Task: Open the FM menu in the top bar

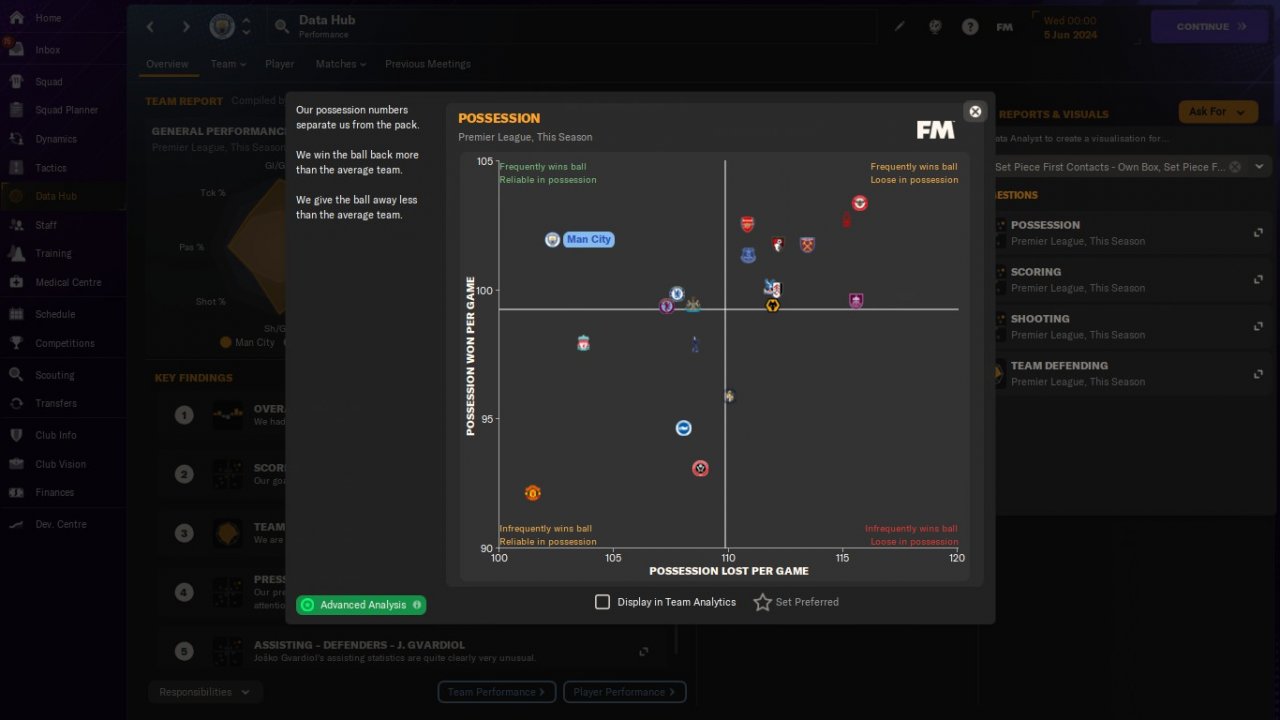Action: pyautogui.click(x=1005, y=27)
